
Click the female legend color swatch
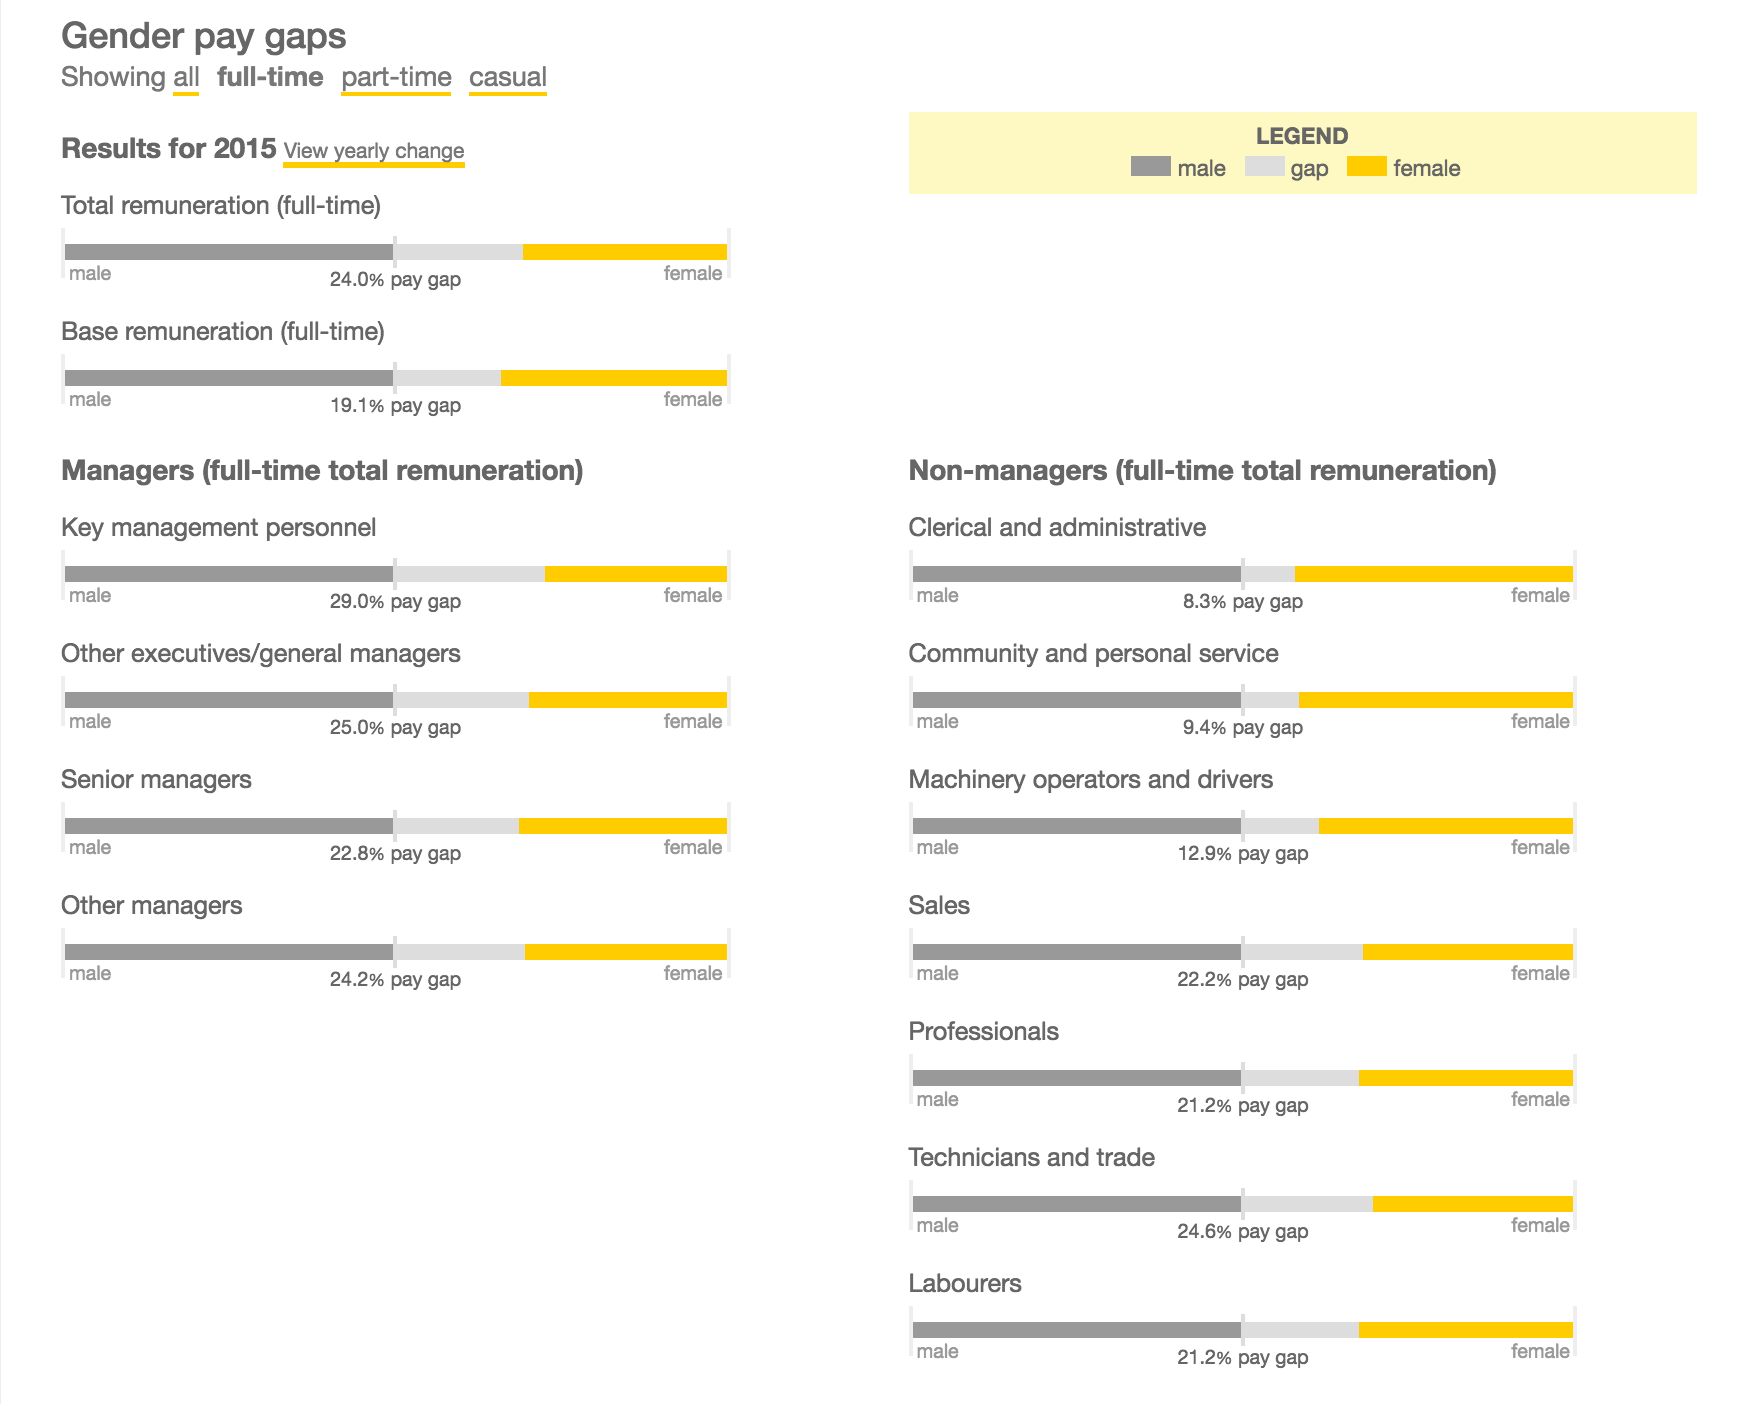[x=1366, y=167]
